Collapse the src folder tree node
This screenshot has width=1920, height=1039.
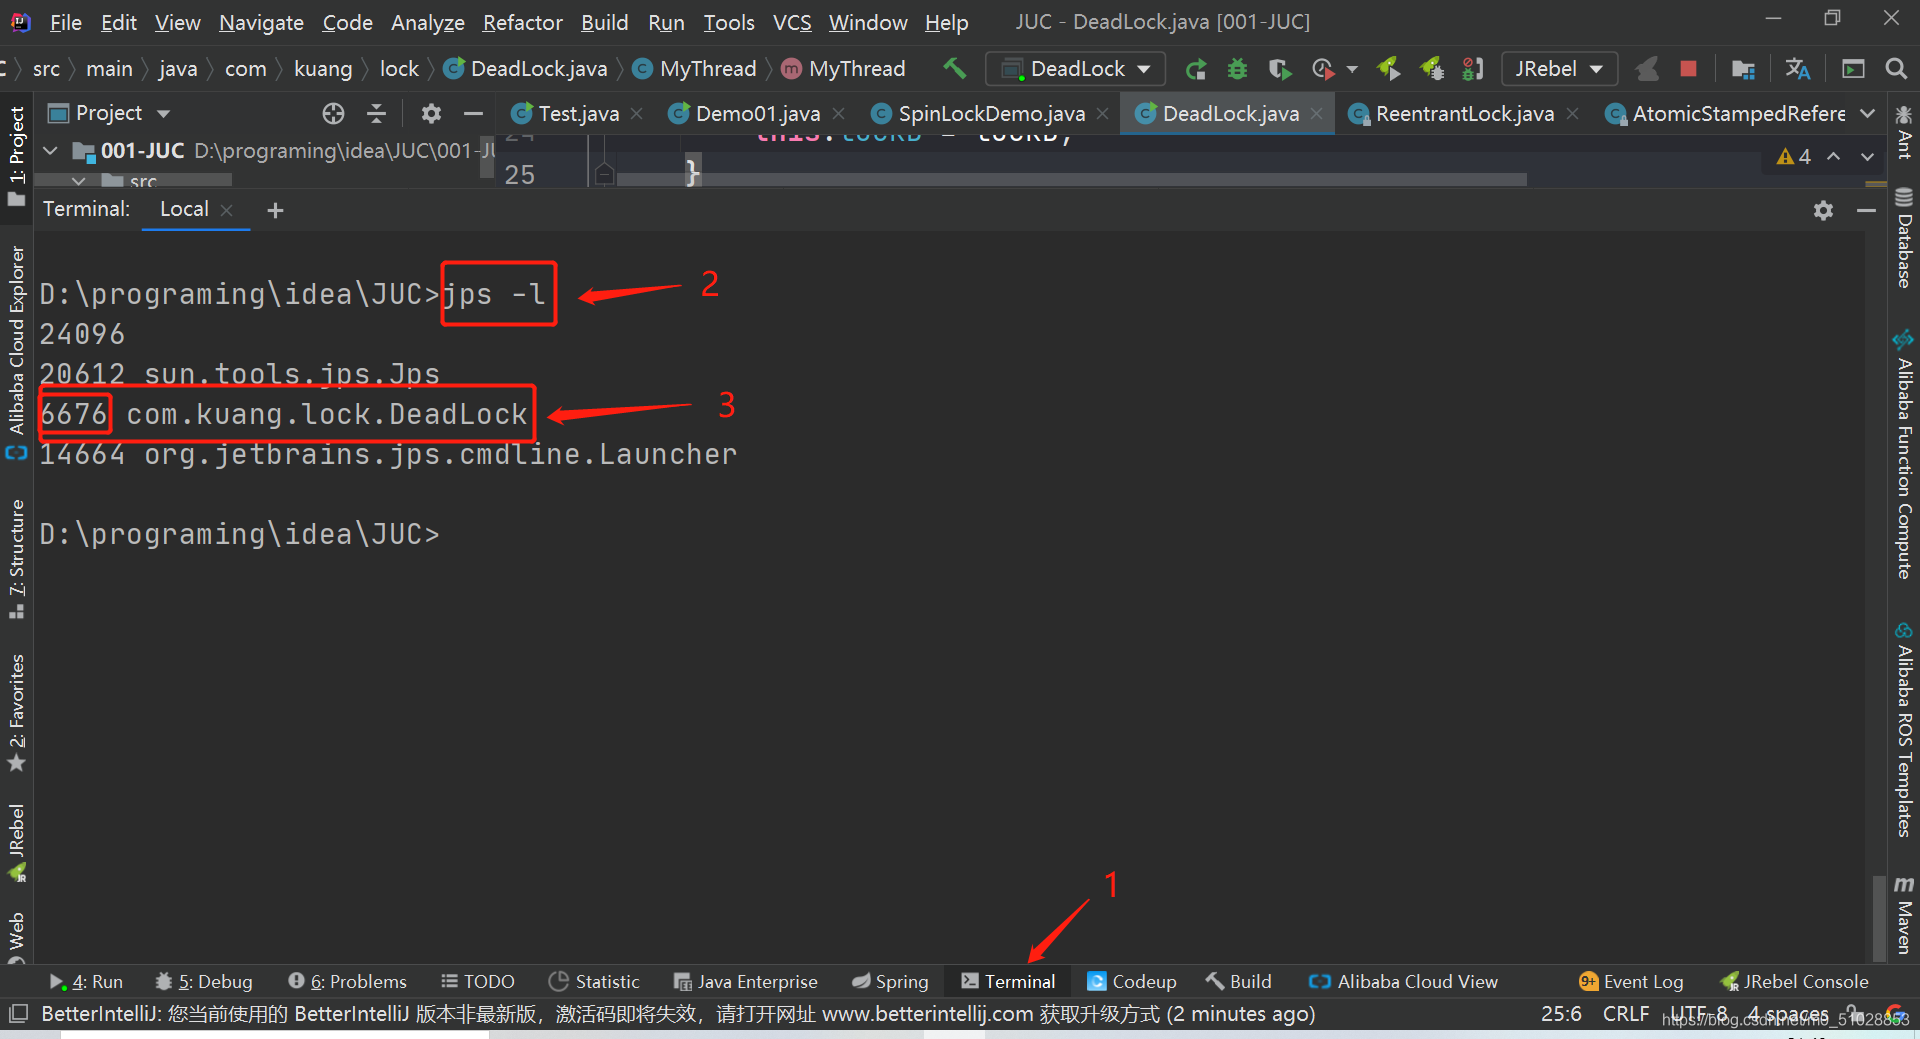[78, 181]
